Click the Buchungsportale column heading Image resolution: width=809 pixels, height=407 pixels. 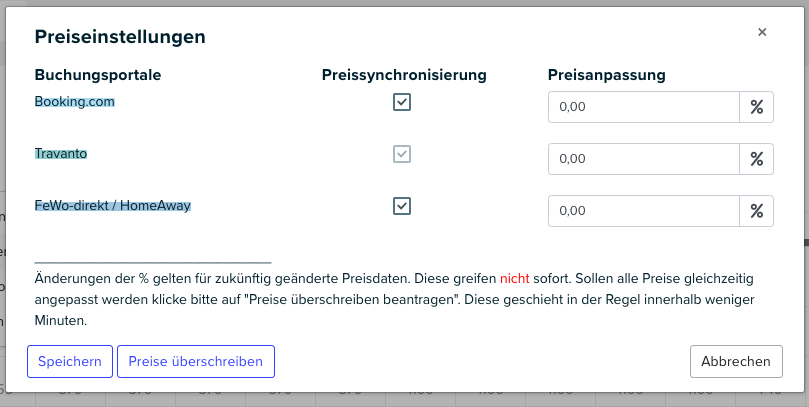98,75
